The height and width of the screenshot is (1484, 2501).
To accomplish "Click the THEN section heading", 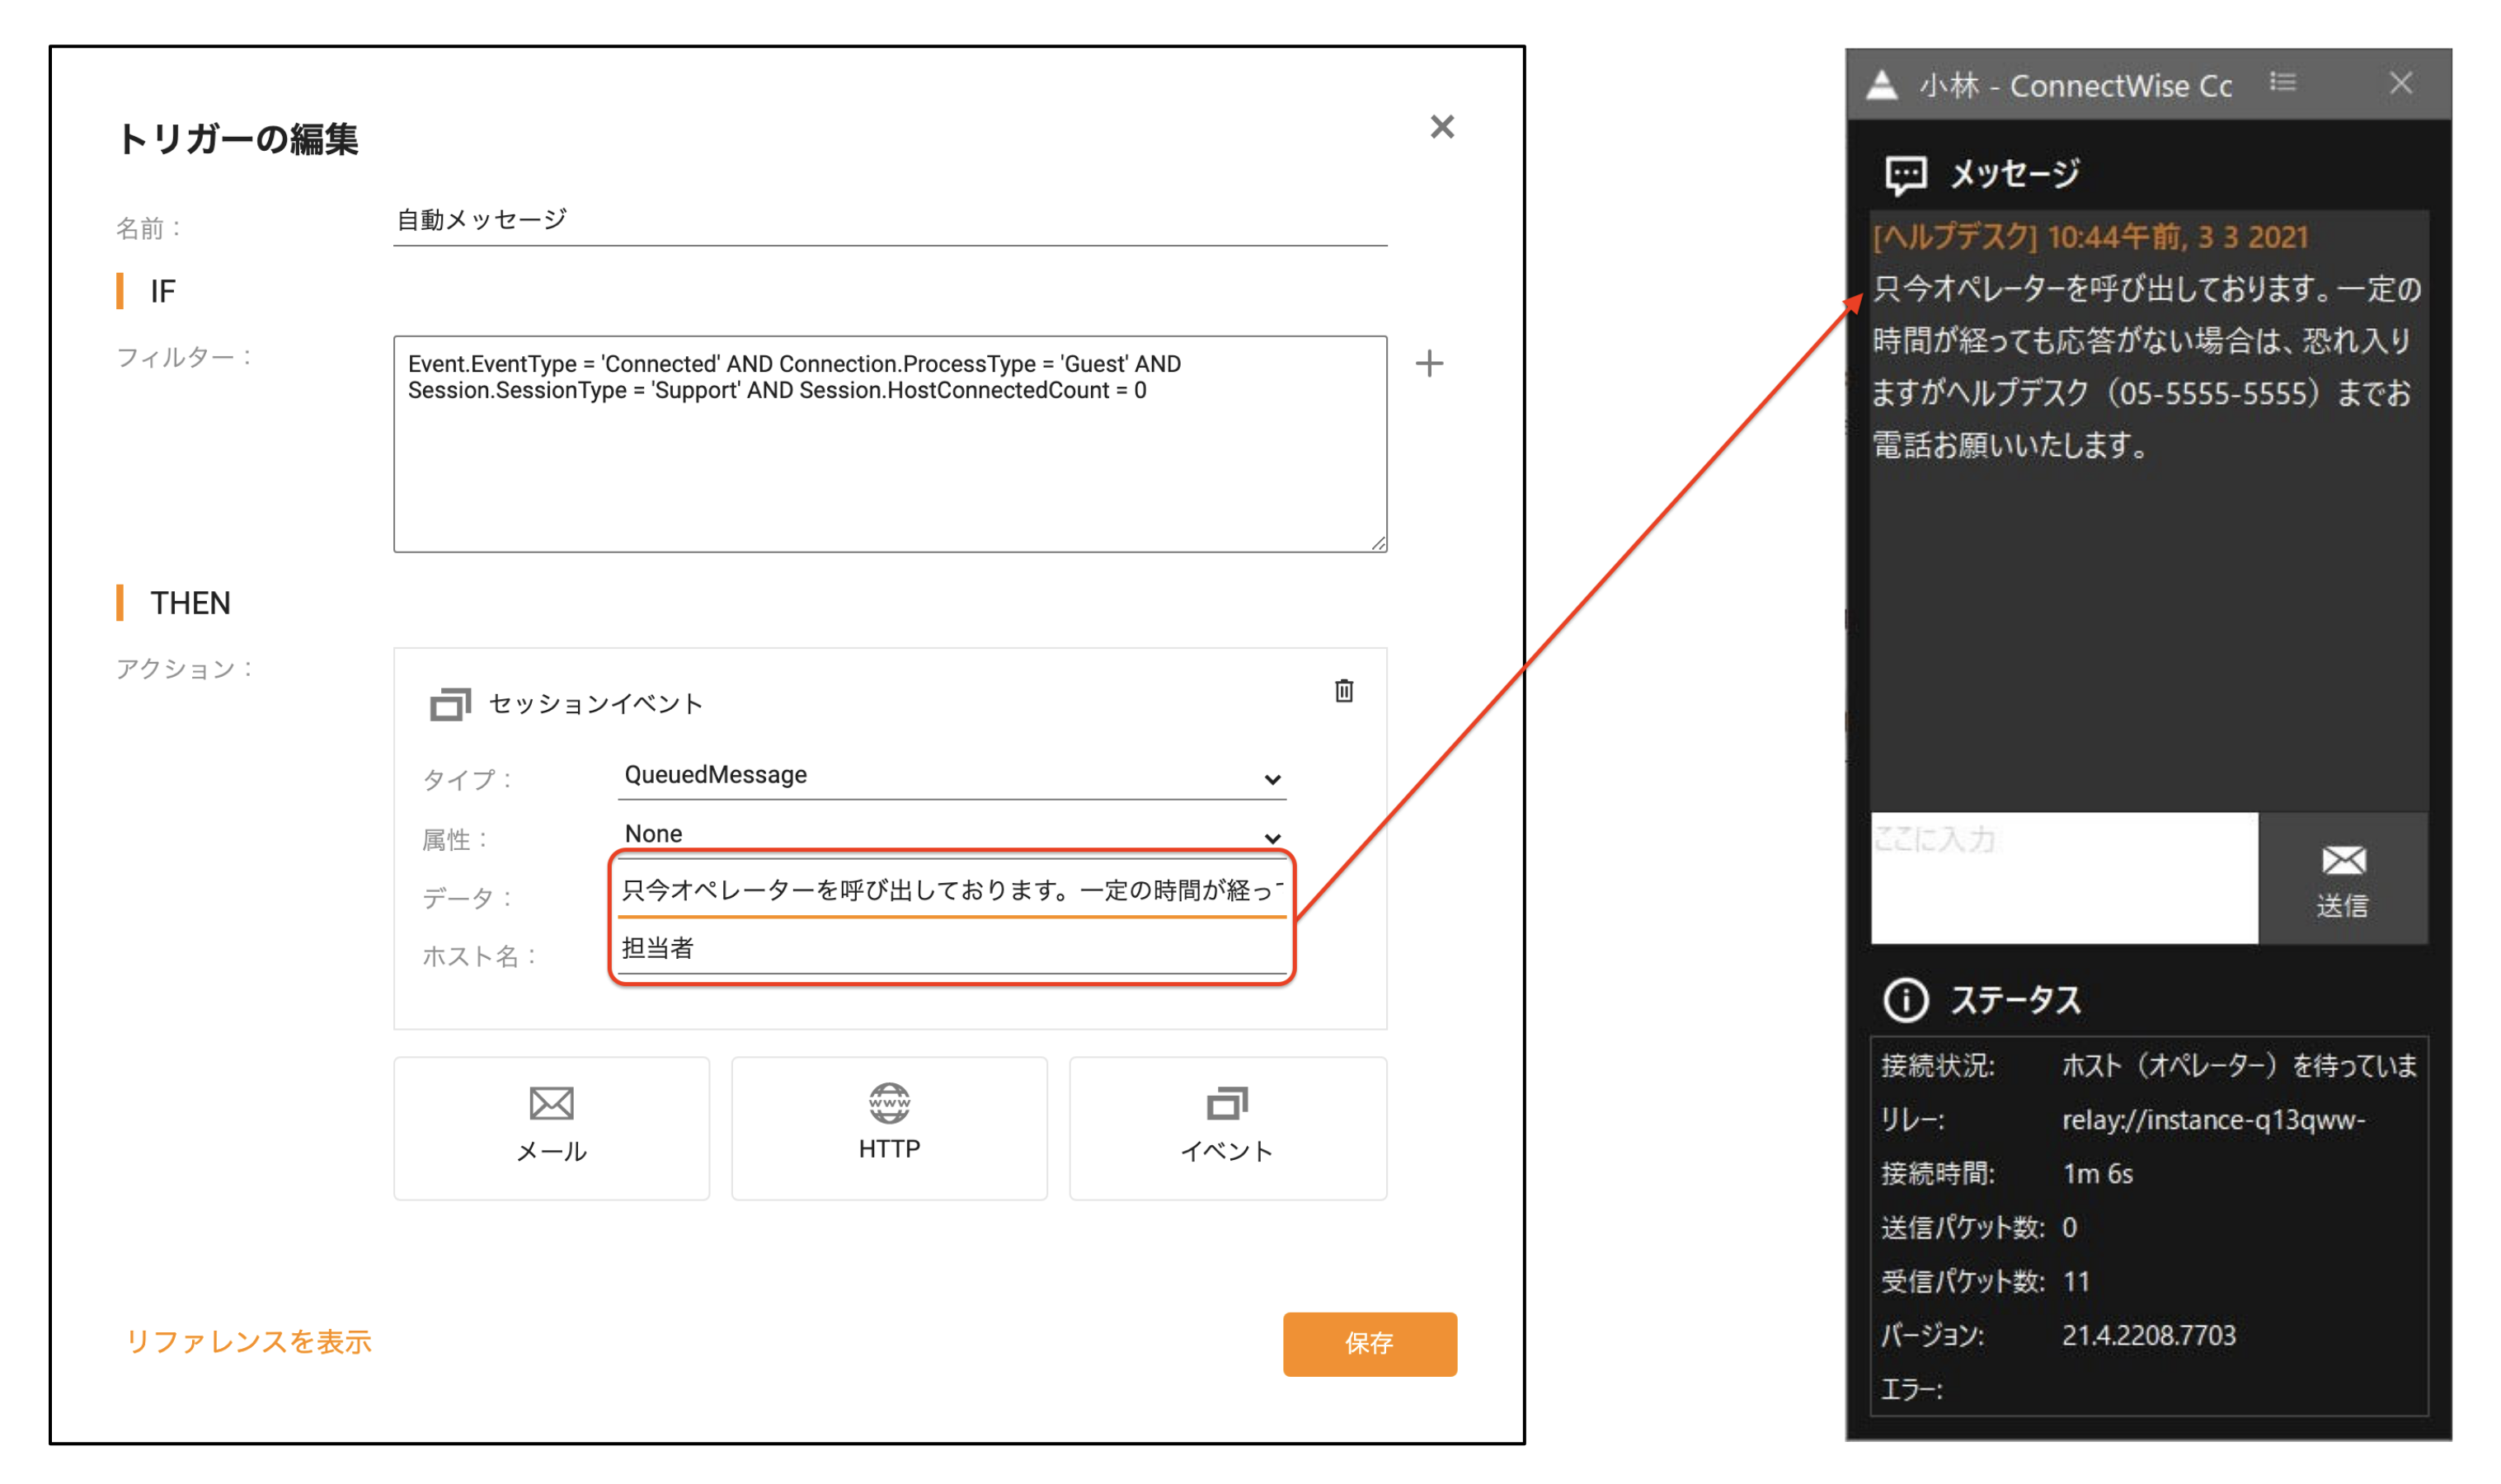I will [x=190, y=604].
